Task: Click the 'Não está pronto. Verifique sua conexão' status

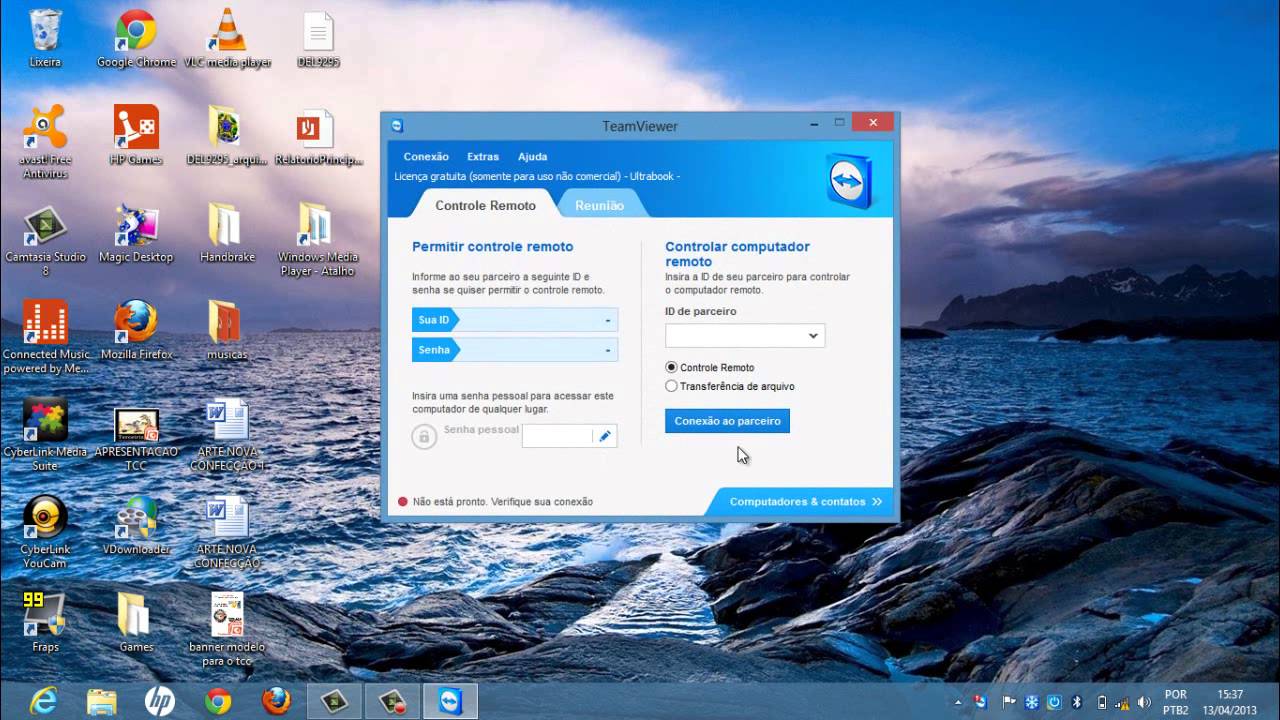Action: click(503, 502)
